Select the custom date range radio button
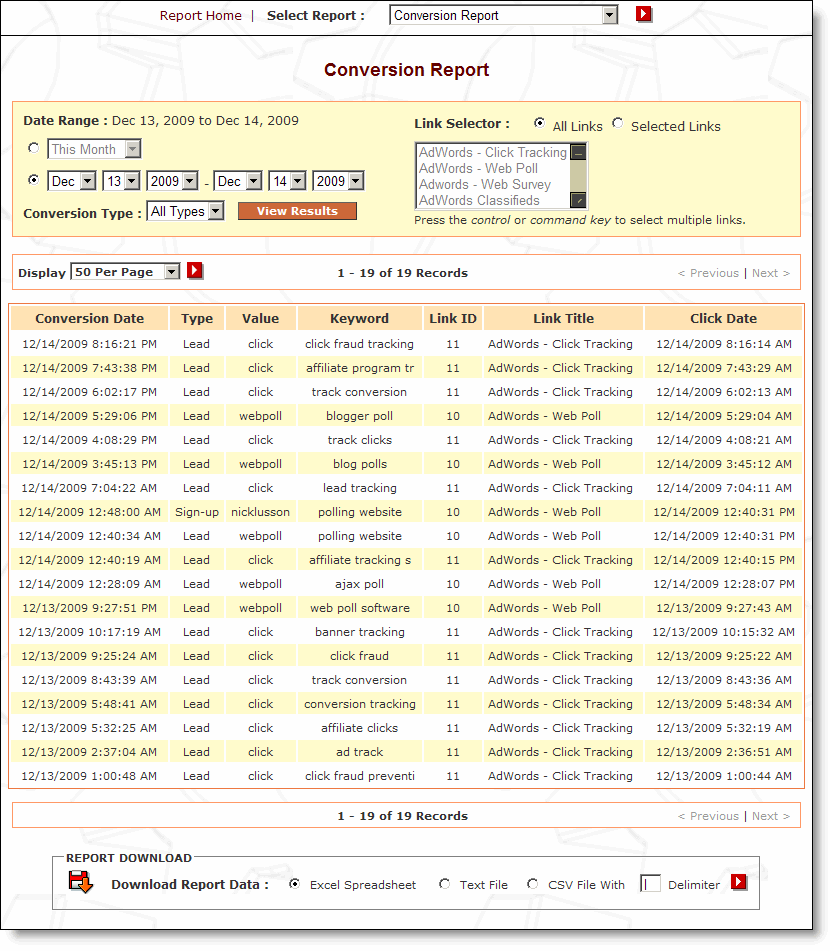 pos(33,181)
